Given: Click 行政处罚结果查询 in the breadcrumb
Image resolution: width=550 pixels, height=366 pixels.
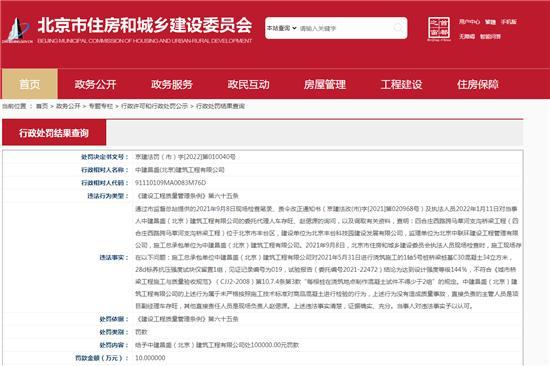Looking at the screenshot, I should coord(220,106).
